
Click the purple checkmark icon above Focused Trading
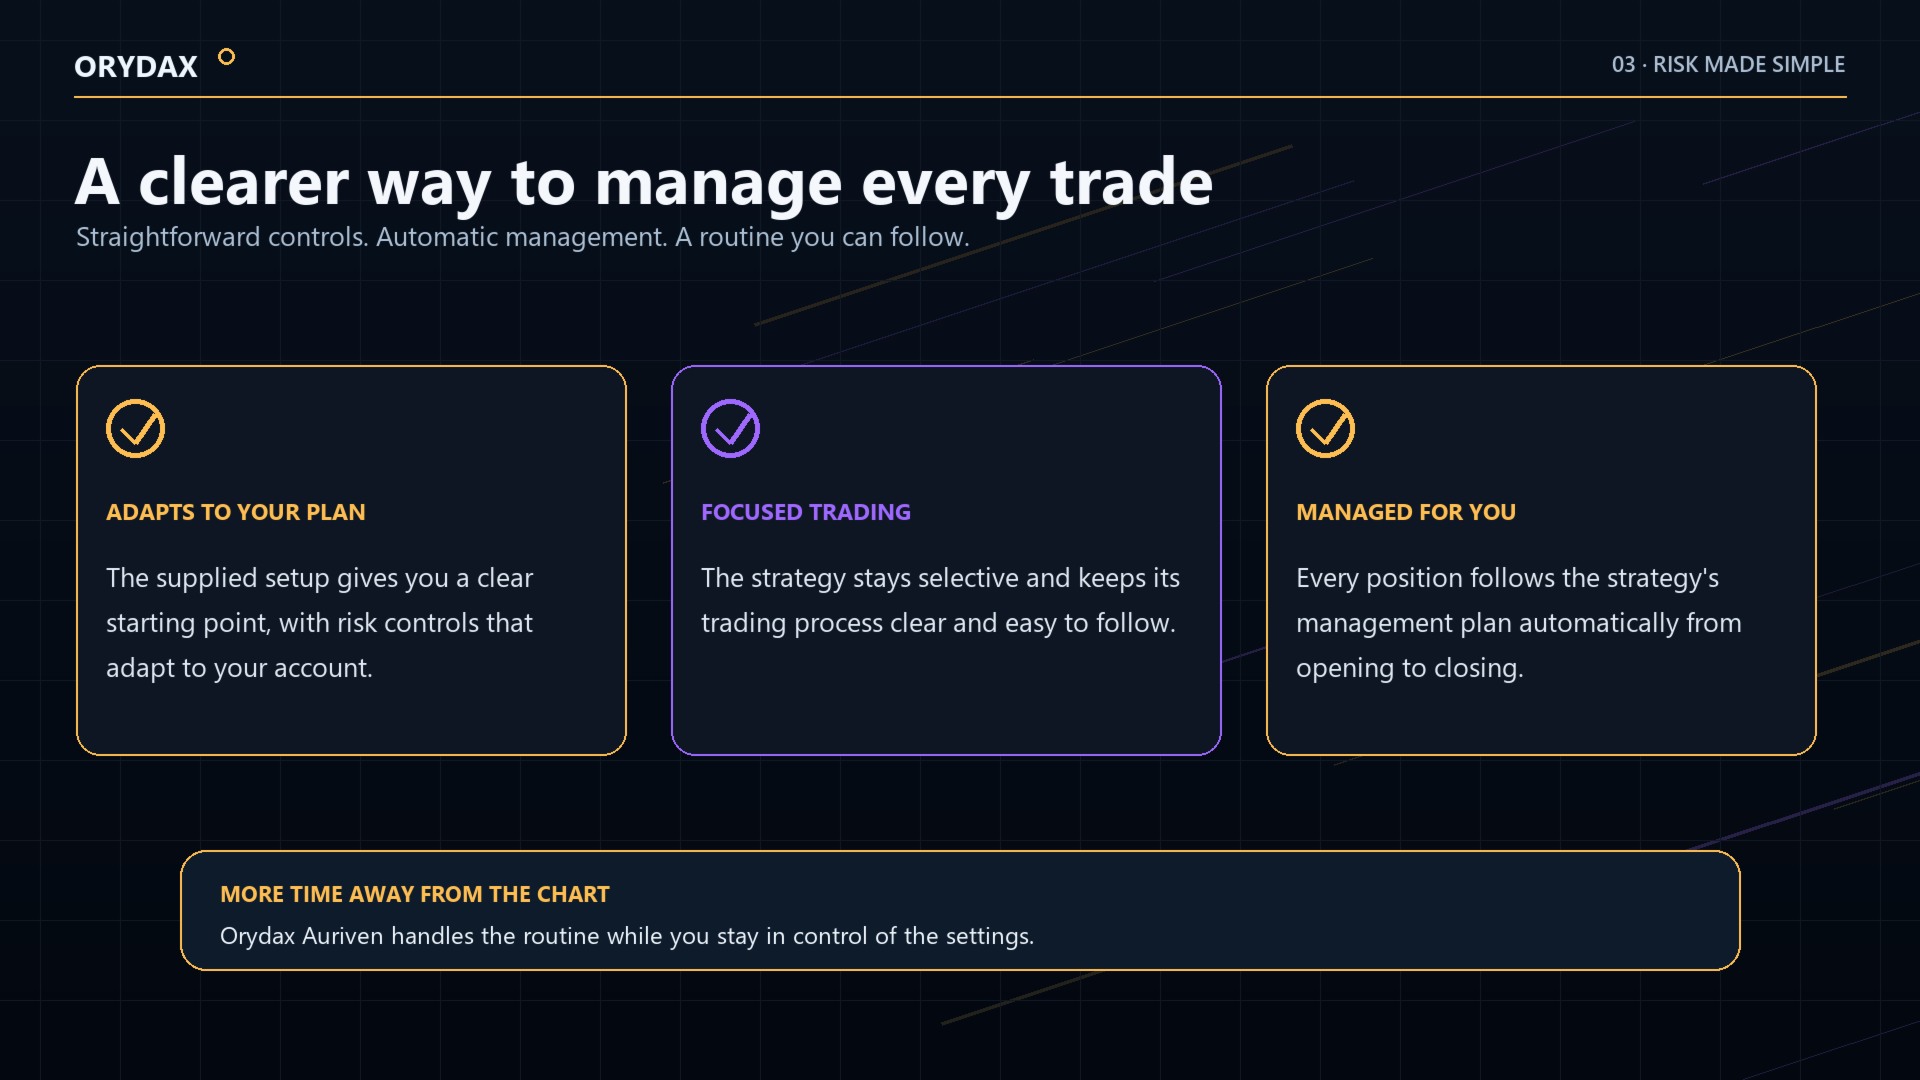pyautogui.click(x=730, y=429)
